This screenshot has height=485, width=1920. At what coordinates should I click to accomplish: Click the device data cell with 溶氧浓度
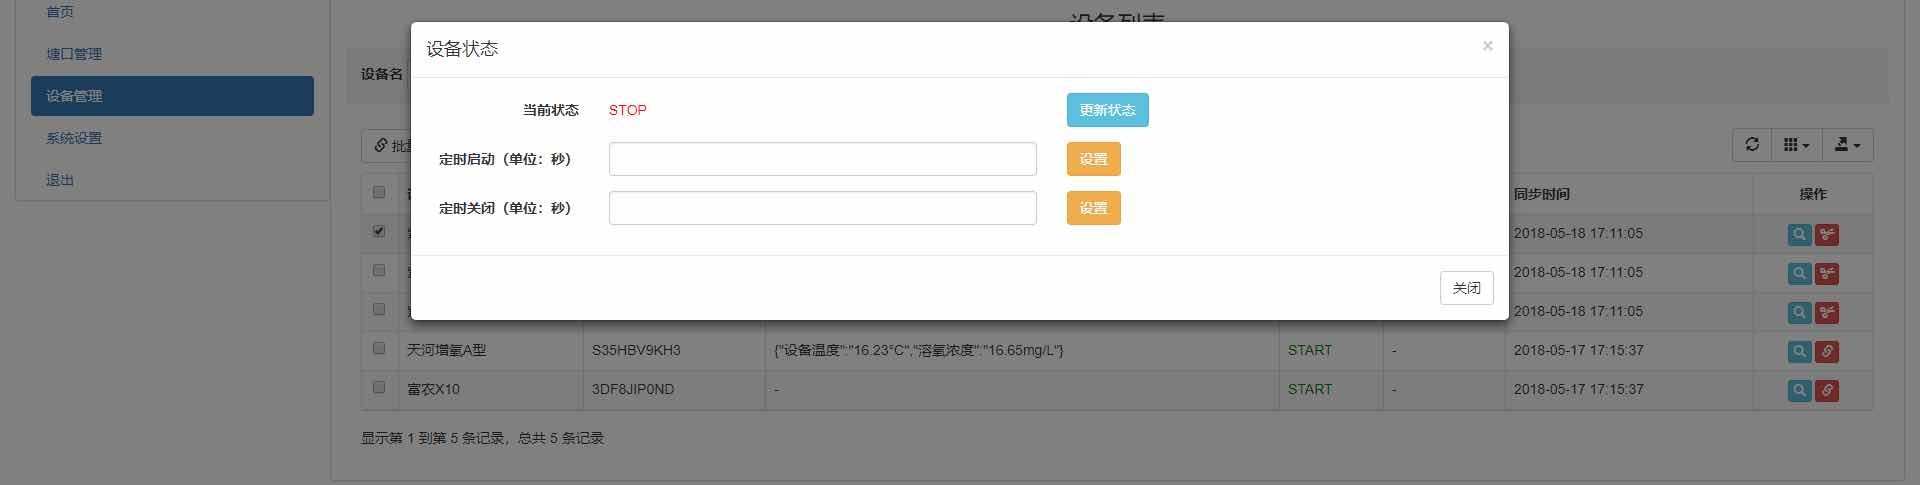tap(1022, 351)
